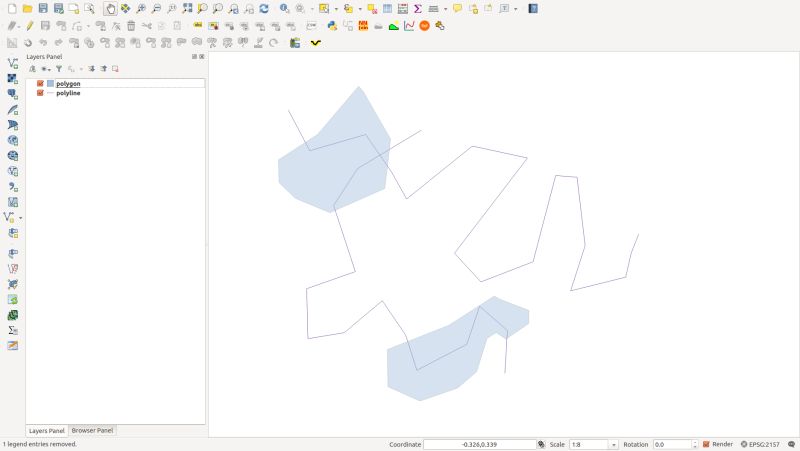
Task: Save the current project
Action: coord(43,9)
